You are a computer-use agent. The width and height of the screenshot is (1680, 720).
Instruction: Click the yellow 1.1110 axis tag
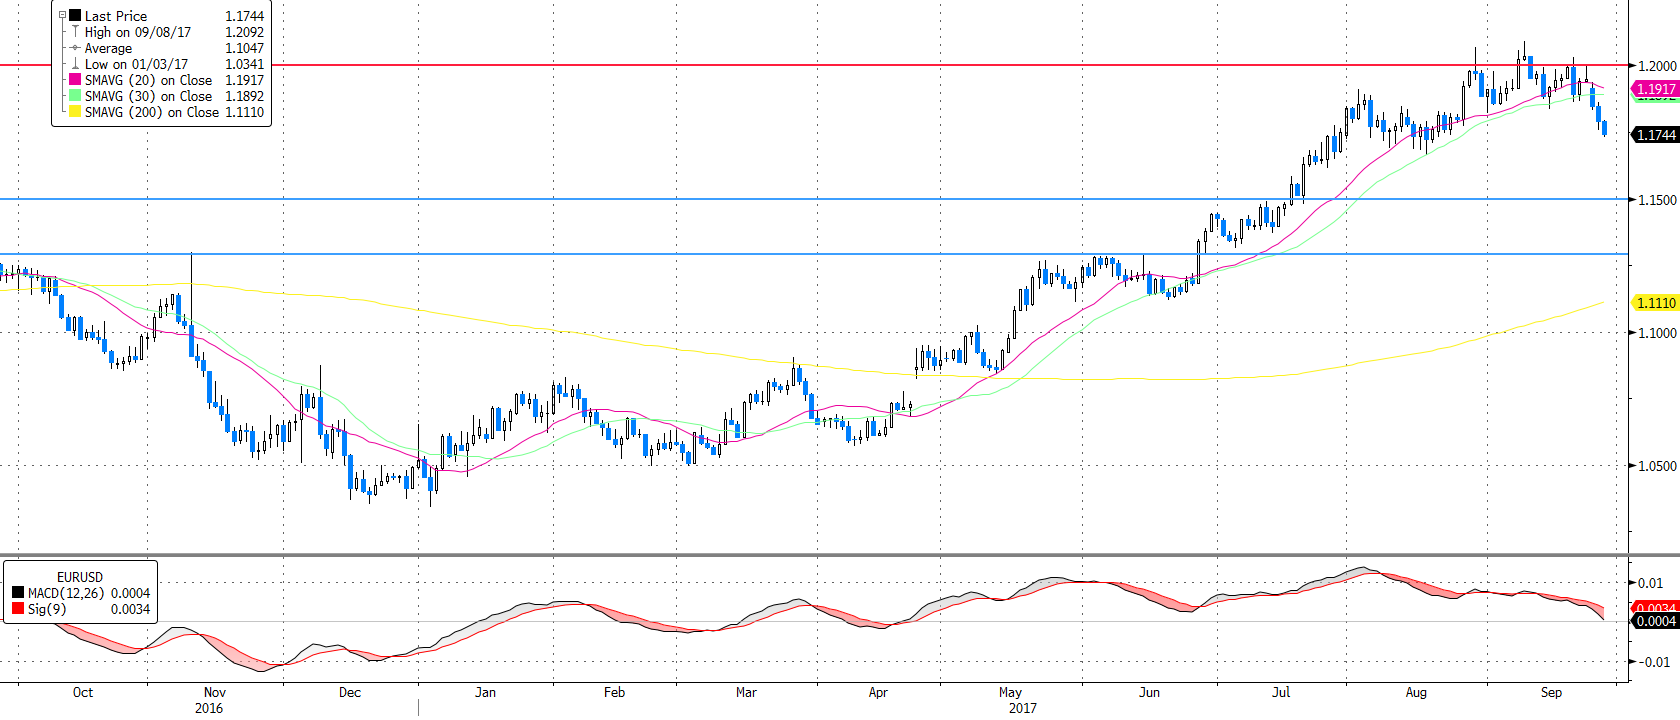click(1655, 303)
